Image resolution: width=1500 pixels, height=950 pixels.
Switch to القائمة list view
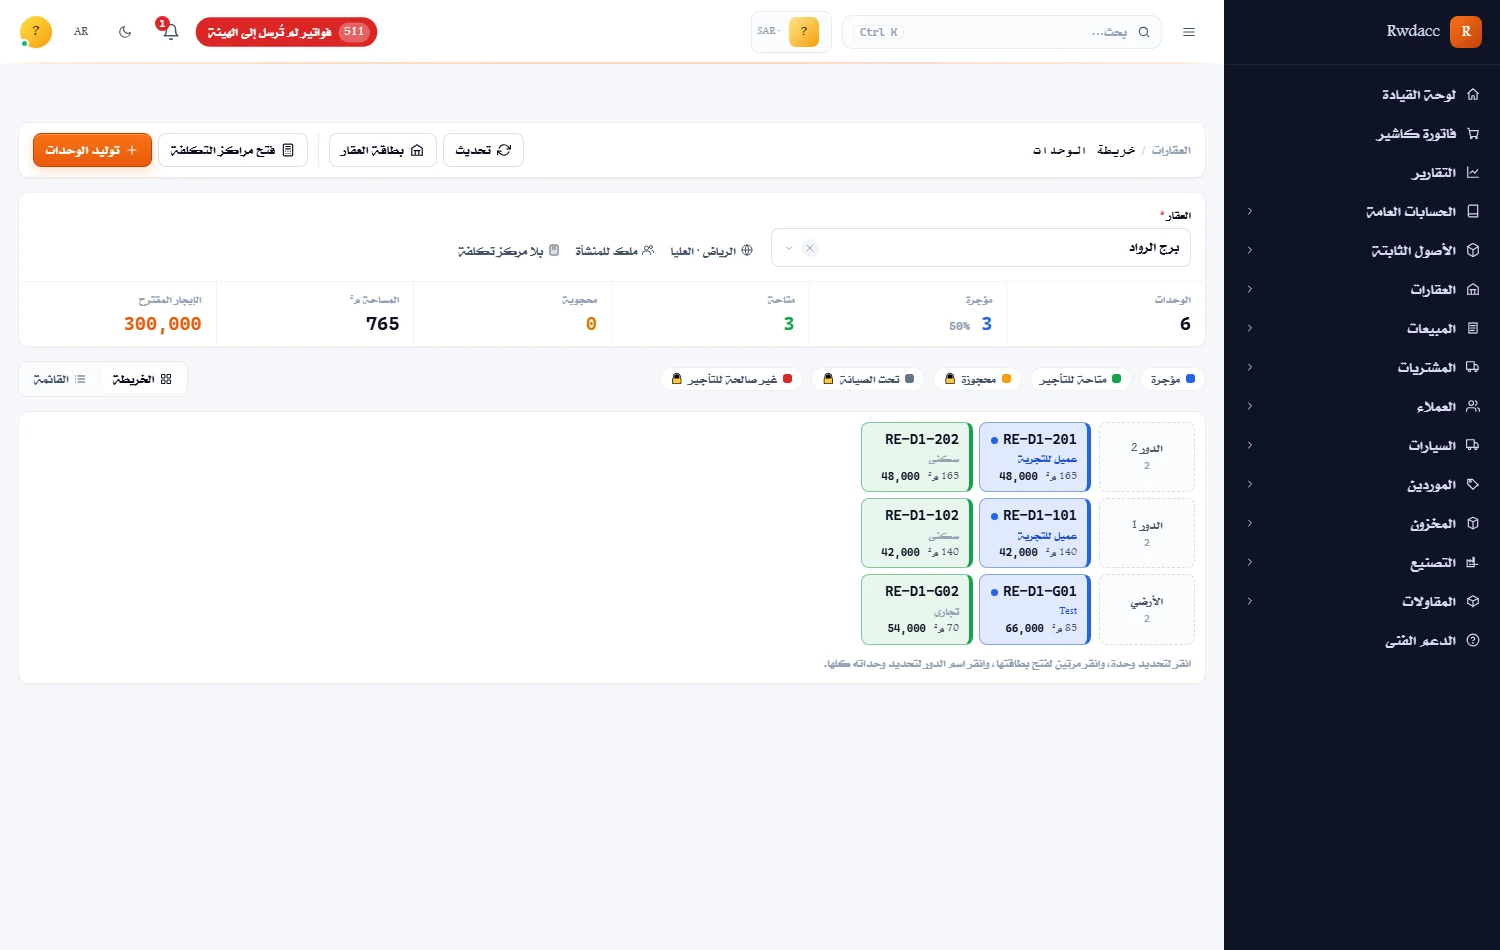(60, 380)
